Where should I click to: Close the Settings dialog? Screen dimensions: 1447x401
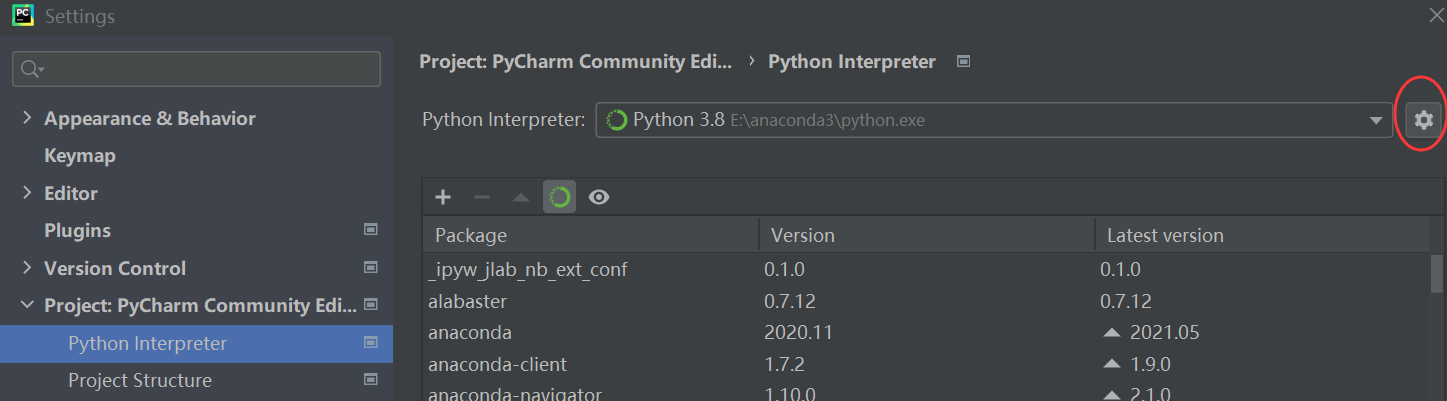1436,14
